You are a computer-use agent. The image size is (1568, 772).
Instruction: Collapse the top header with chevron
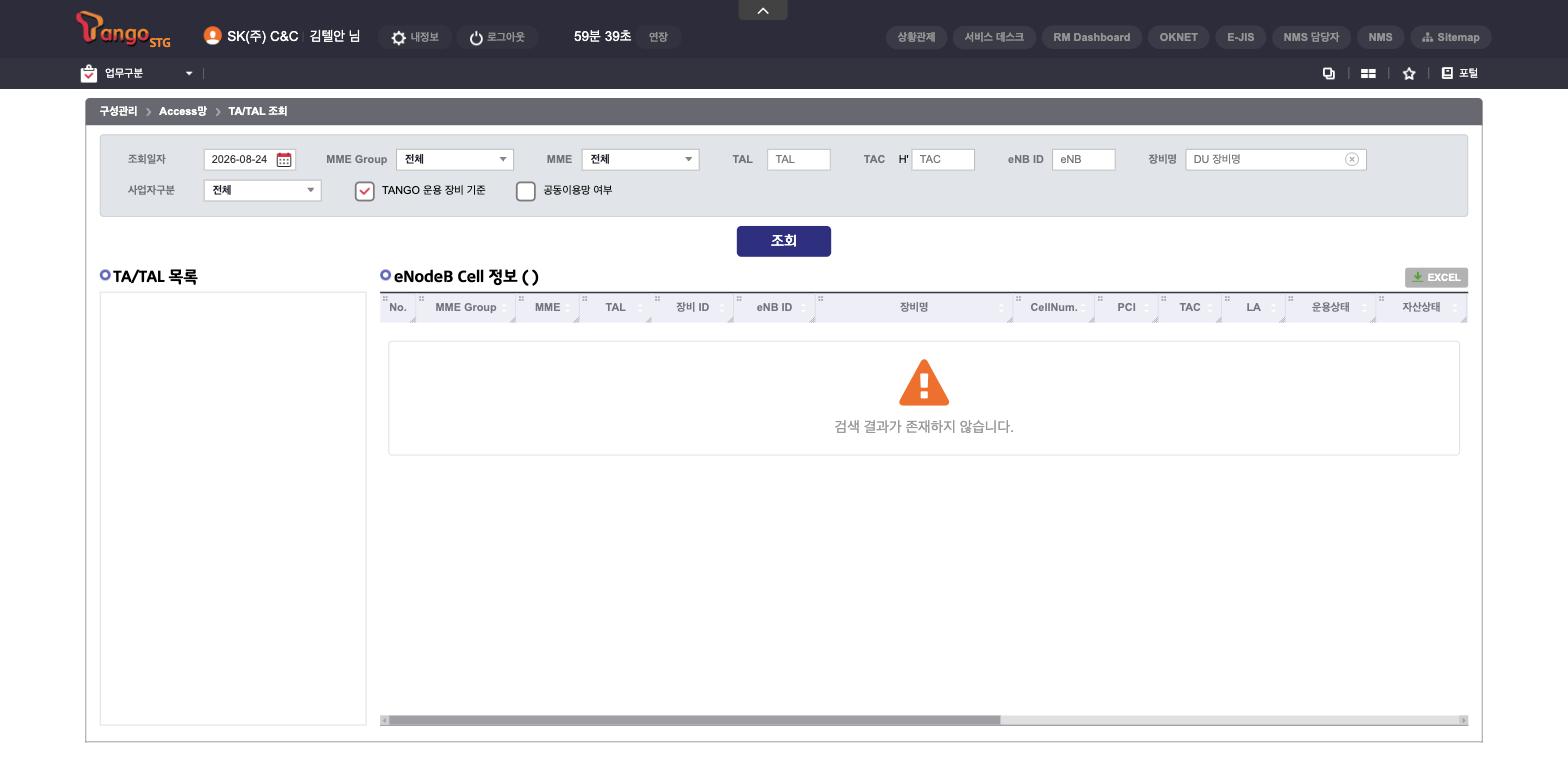[763, 10]
